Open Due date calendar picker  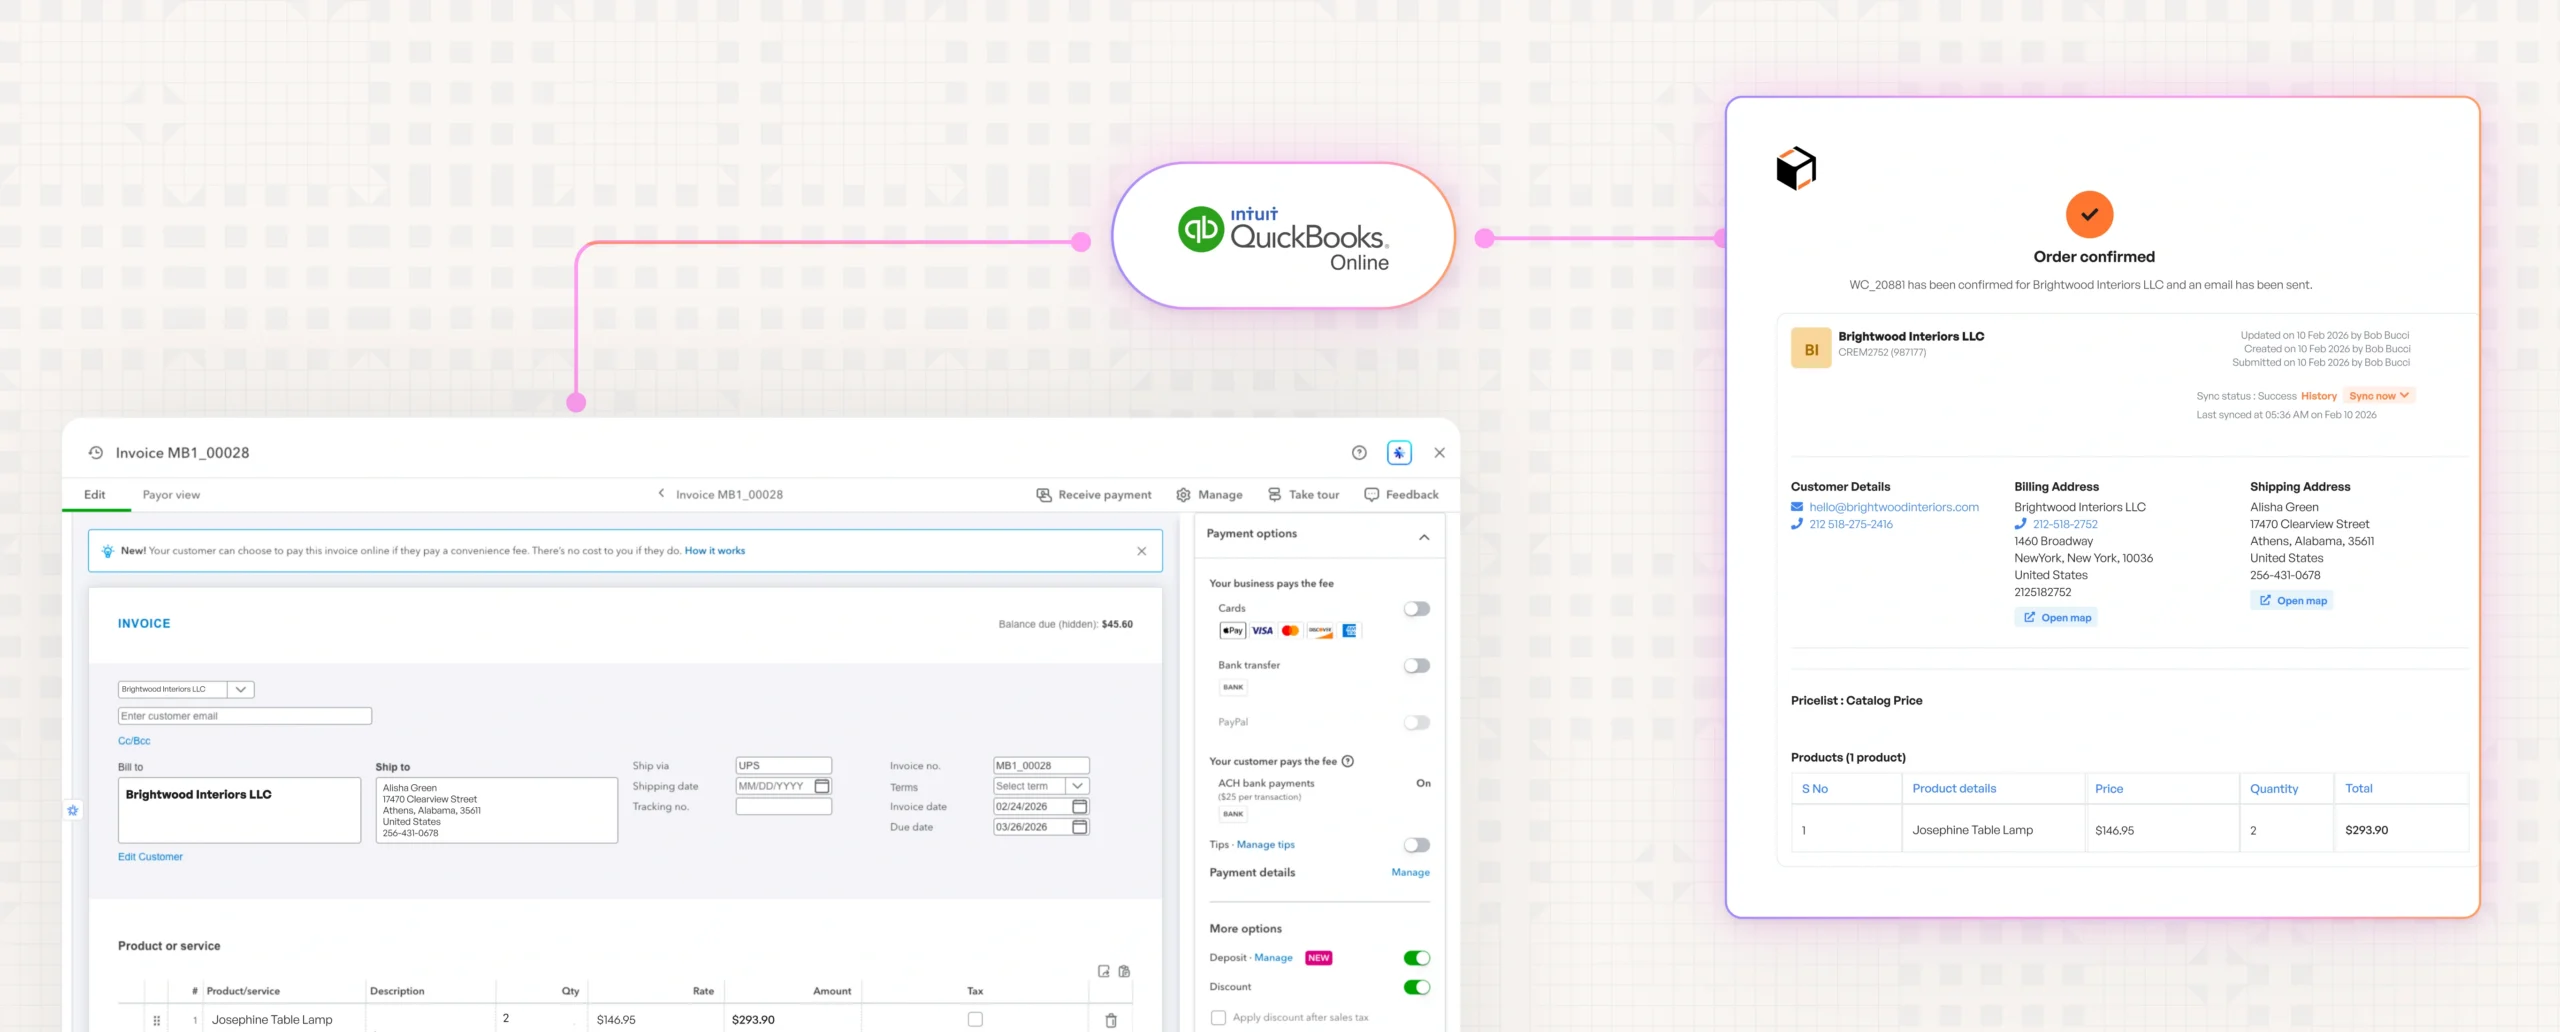click(x=1079, y=827)
